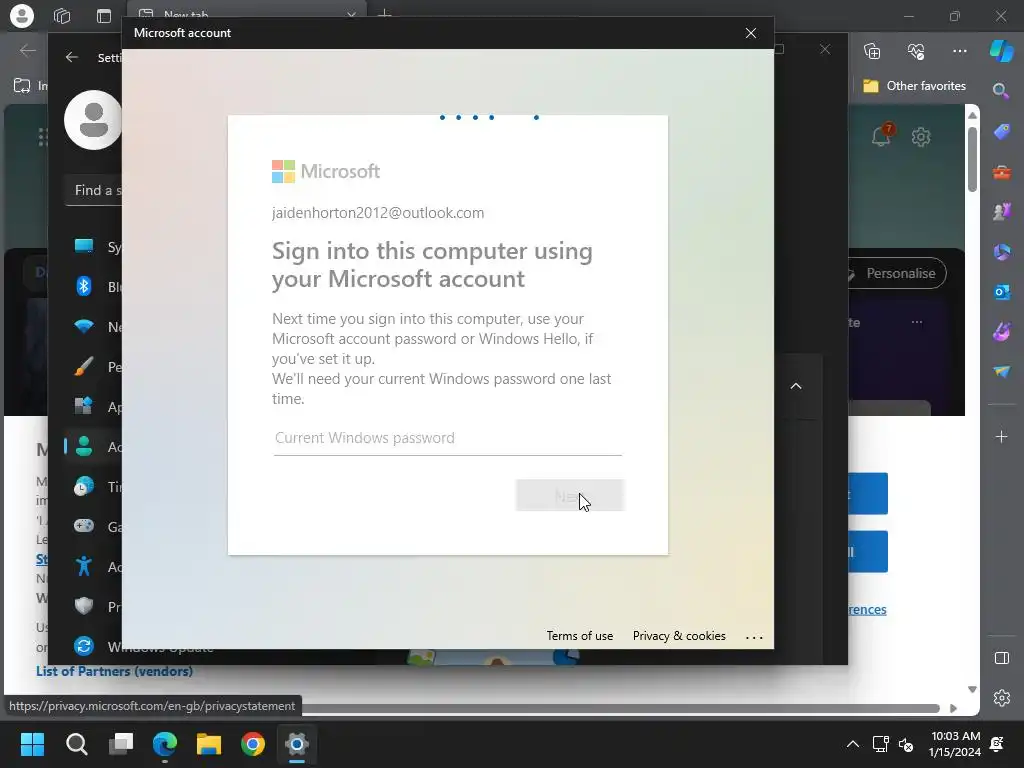Select the Accessibility figure icon in Settings

[84, 566]
